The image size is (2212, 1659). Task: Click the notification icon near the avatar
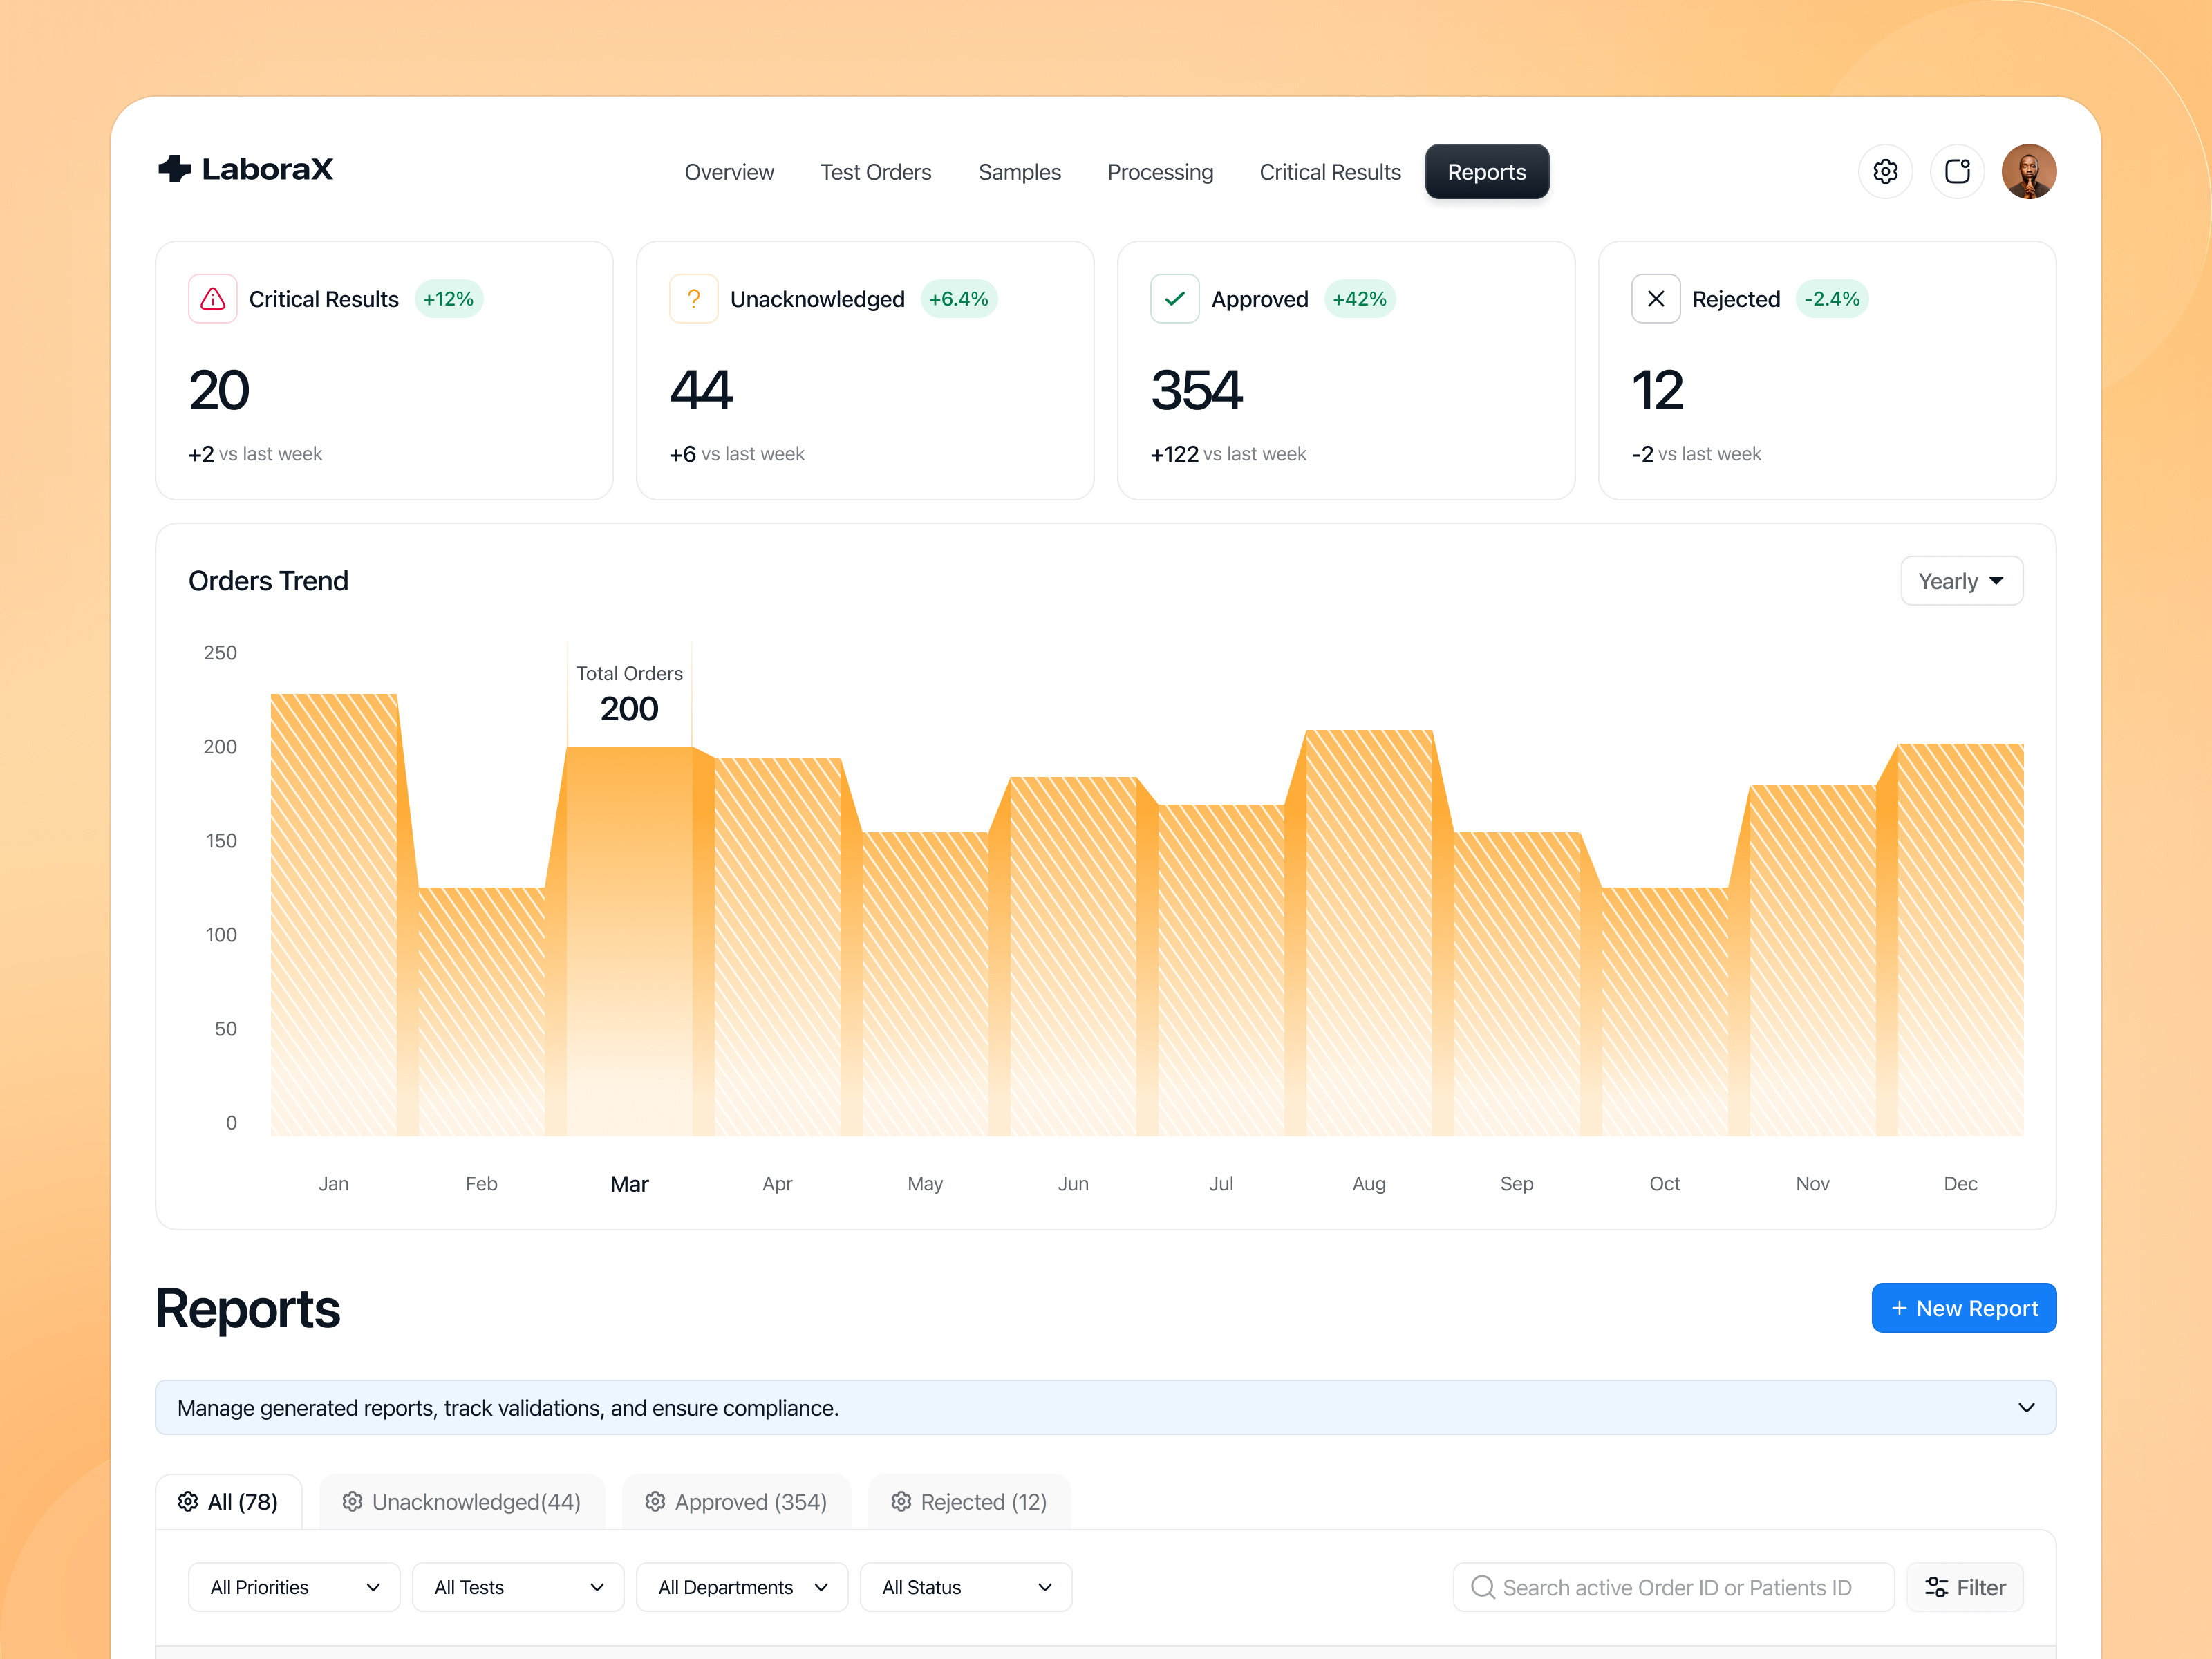(x=1958, y=171)
